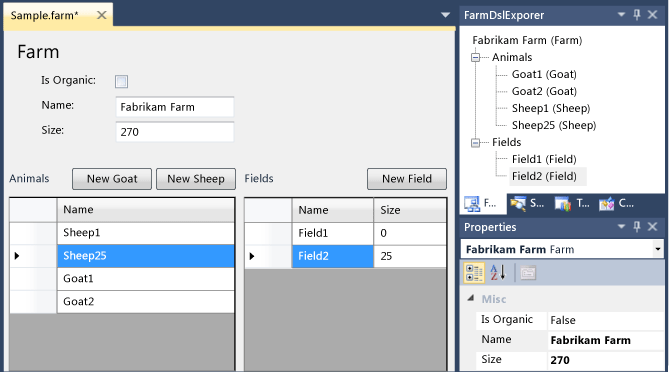Click the Alphabetical sort icon in Properties
669x372 pixels.
[x=497, y=273]
